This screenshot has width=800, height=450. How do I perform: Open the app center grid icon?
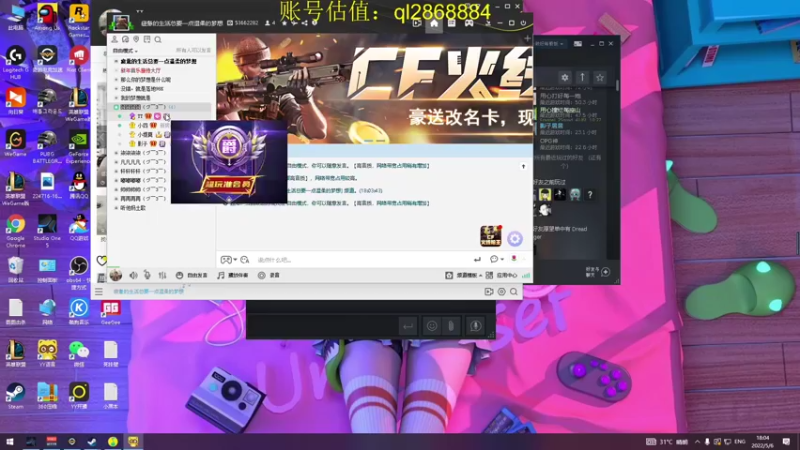(x=489, y=275)
